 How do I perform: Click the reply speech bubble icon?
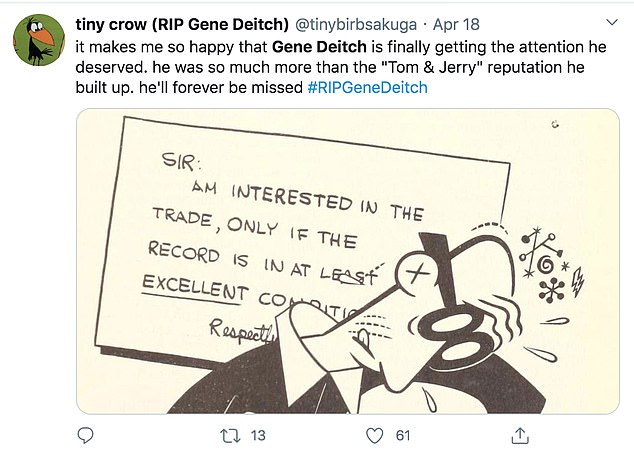(x=87, y=435)
